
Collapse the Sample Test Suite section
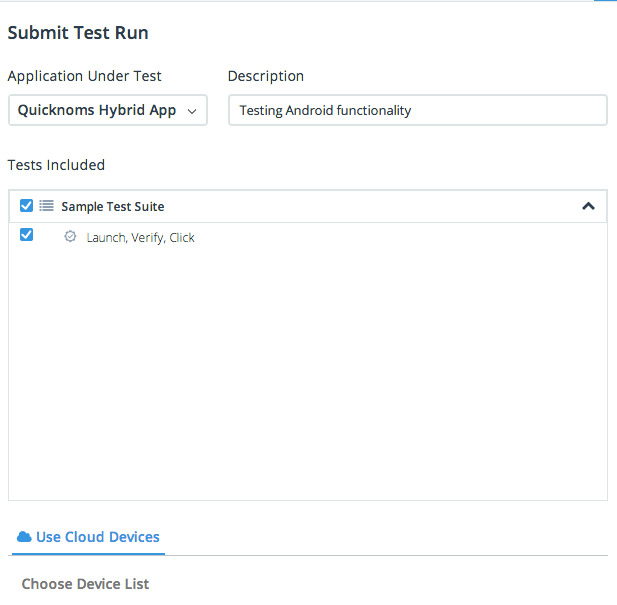point(588,206)
